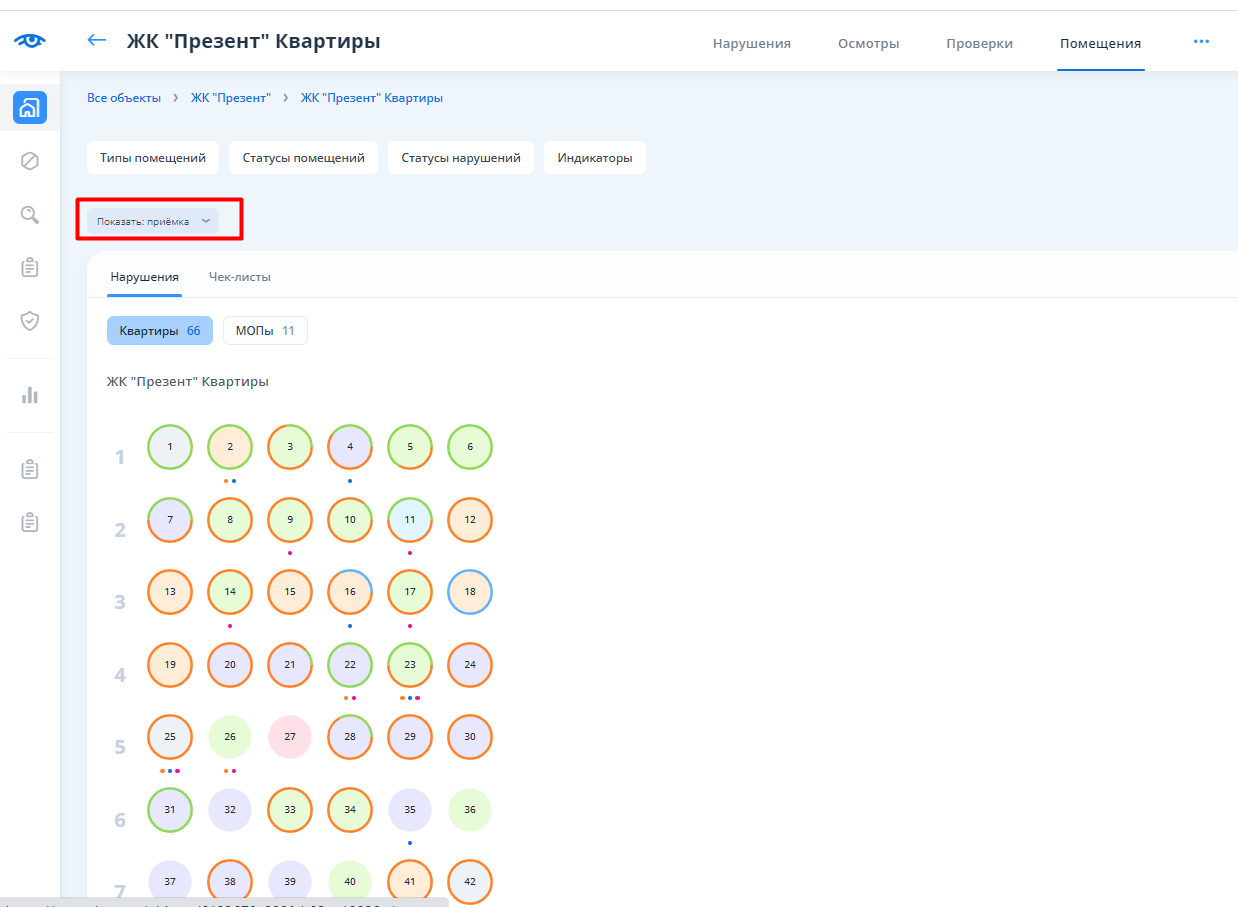Screen dimensions: 1238x907
Task: Open the Индикаторы button
Action: pyautogui.click(x=595, y=158)
